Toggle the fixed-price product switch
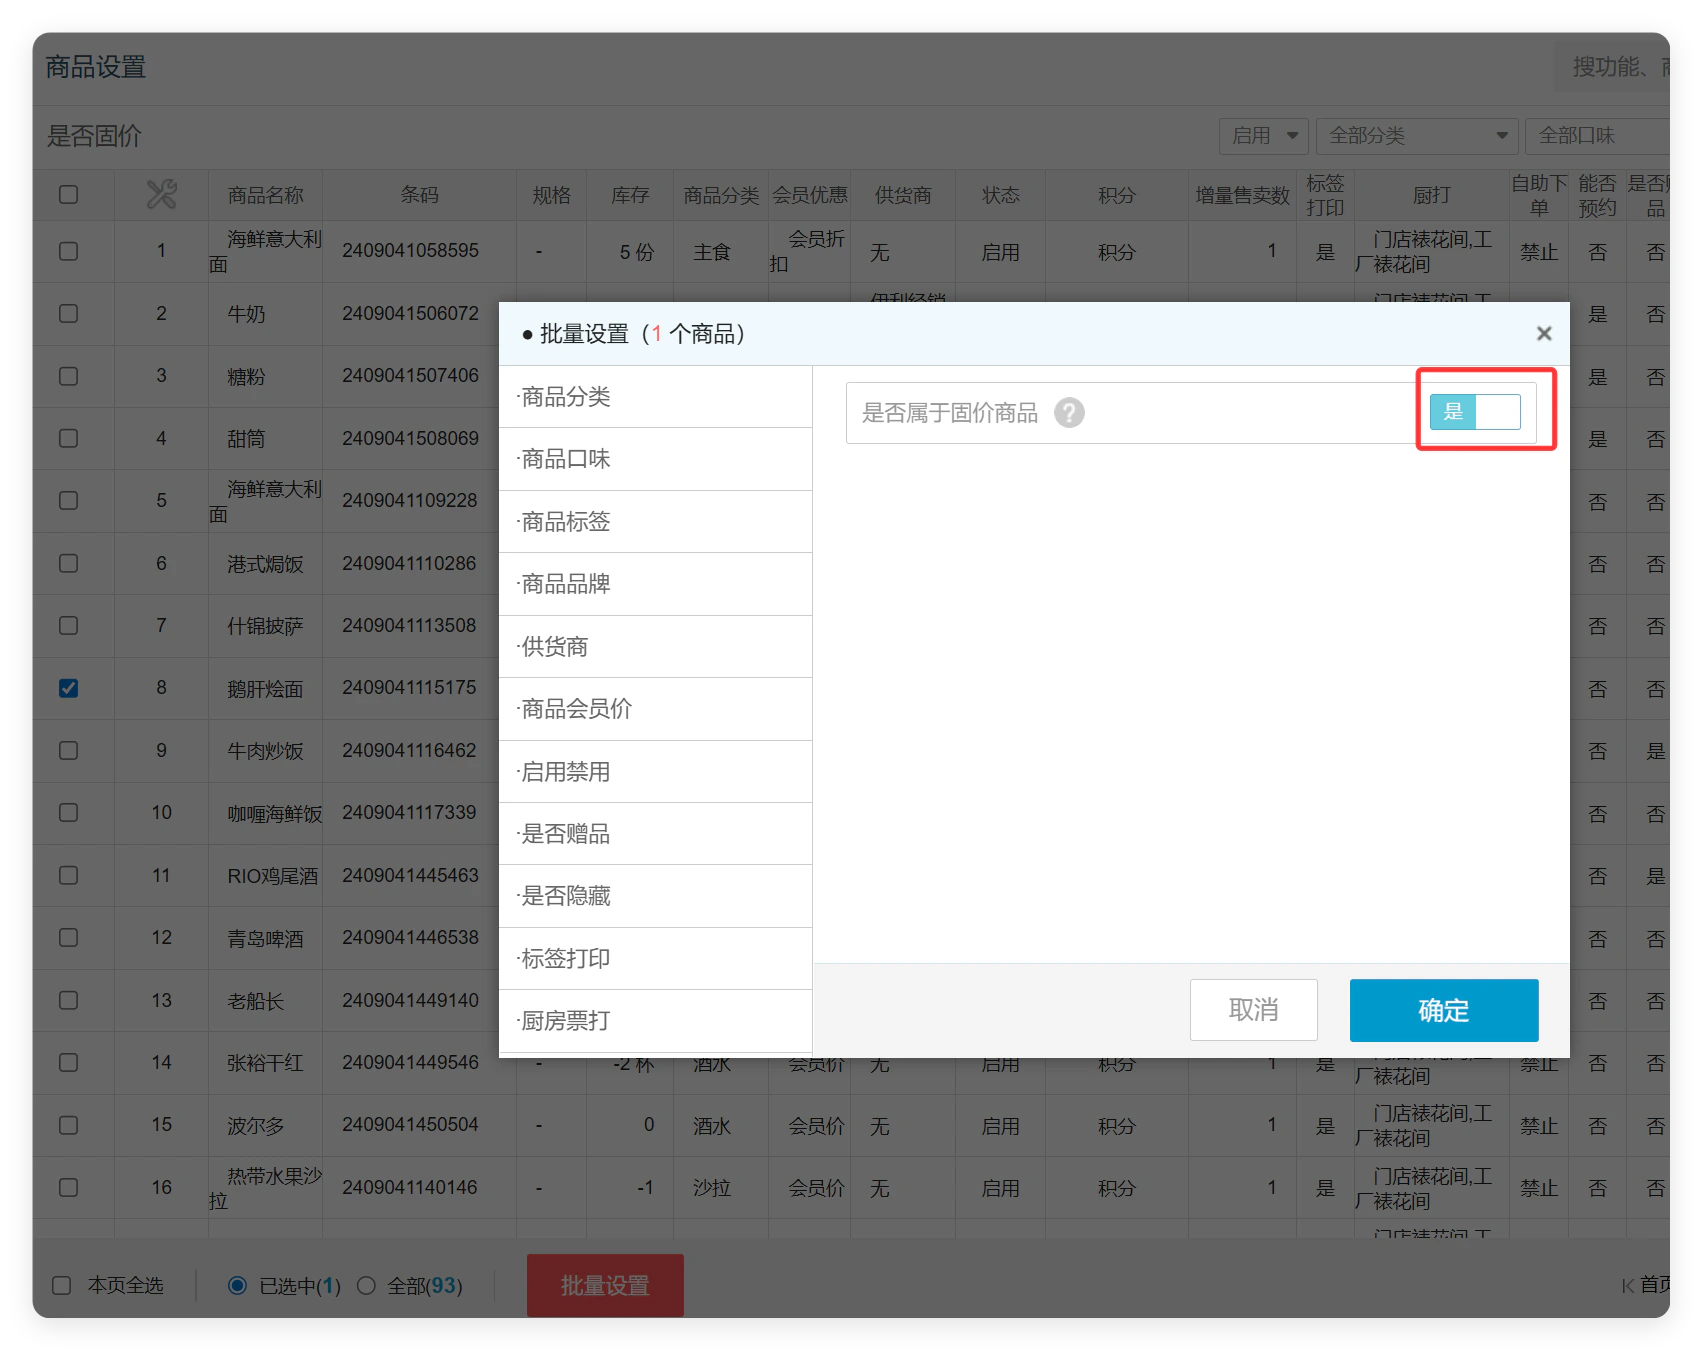1702x1350 pixels. 1475,412
